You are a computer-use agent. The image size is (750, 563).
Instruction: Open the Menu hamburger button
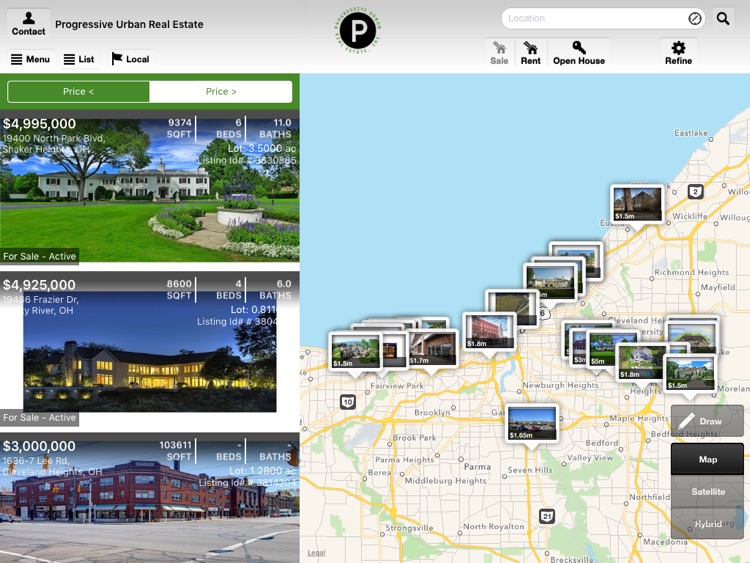pyautogui.click(x=31, y=59)
